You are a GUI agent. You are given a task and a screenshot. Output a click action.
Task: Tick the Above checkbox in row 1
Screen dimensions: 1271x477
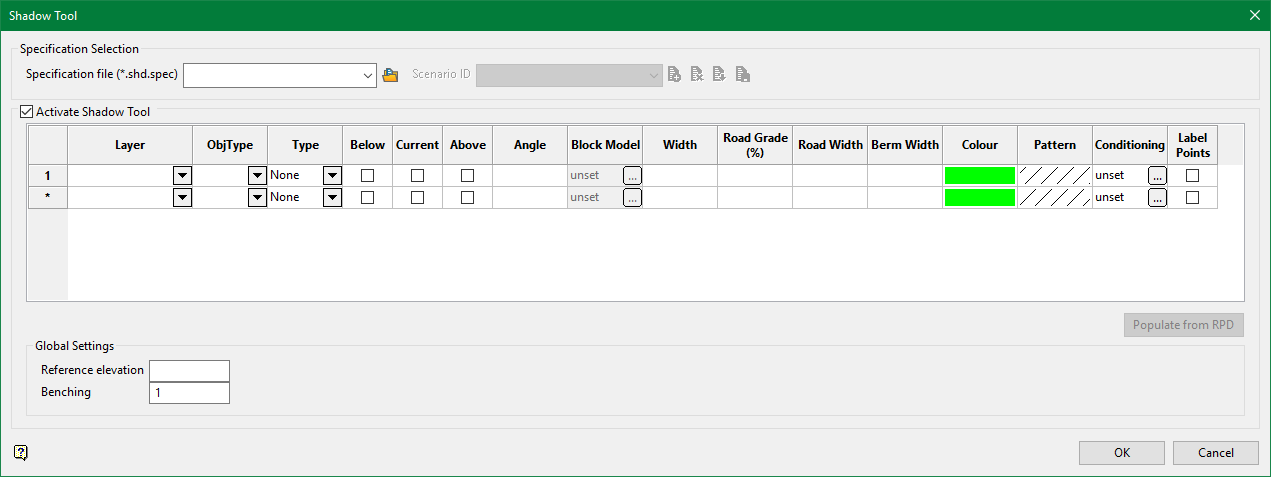coord(467,175)
